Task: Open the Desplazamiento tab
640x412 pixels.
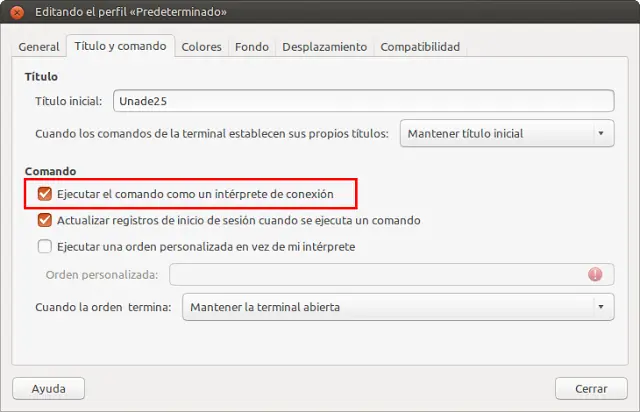Action: (324, 47)
